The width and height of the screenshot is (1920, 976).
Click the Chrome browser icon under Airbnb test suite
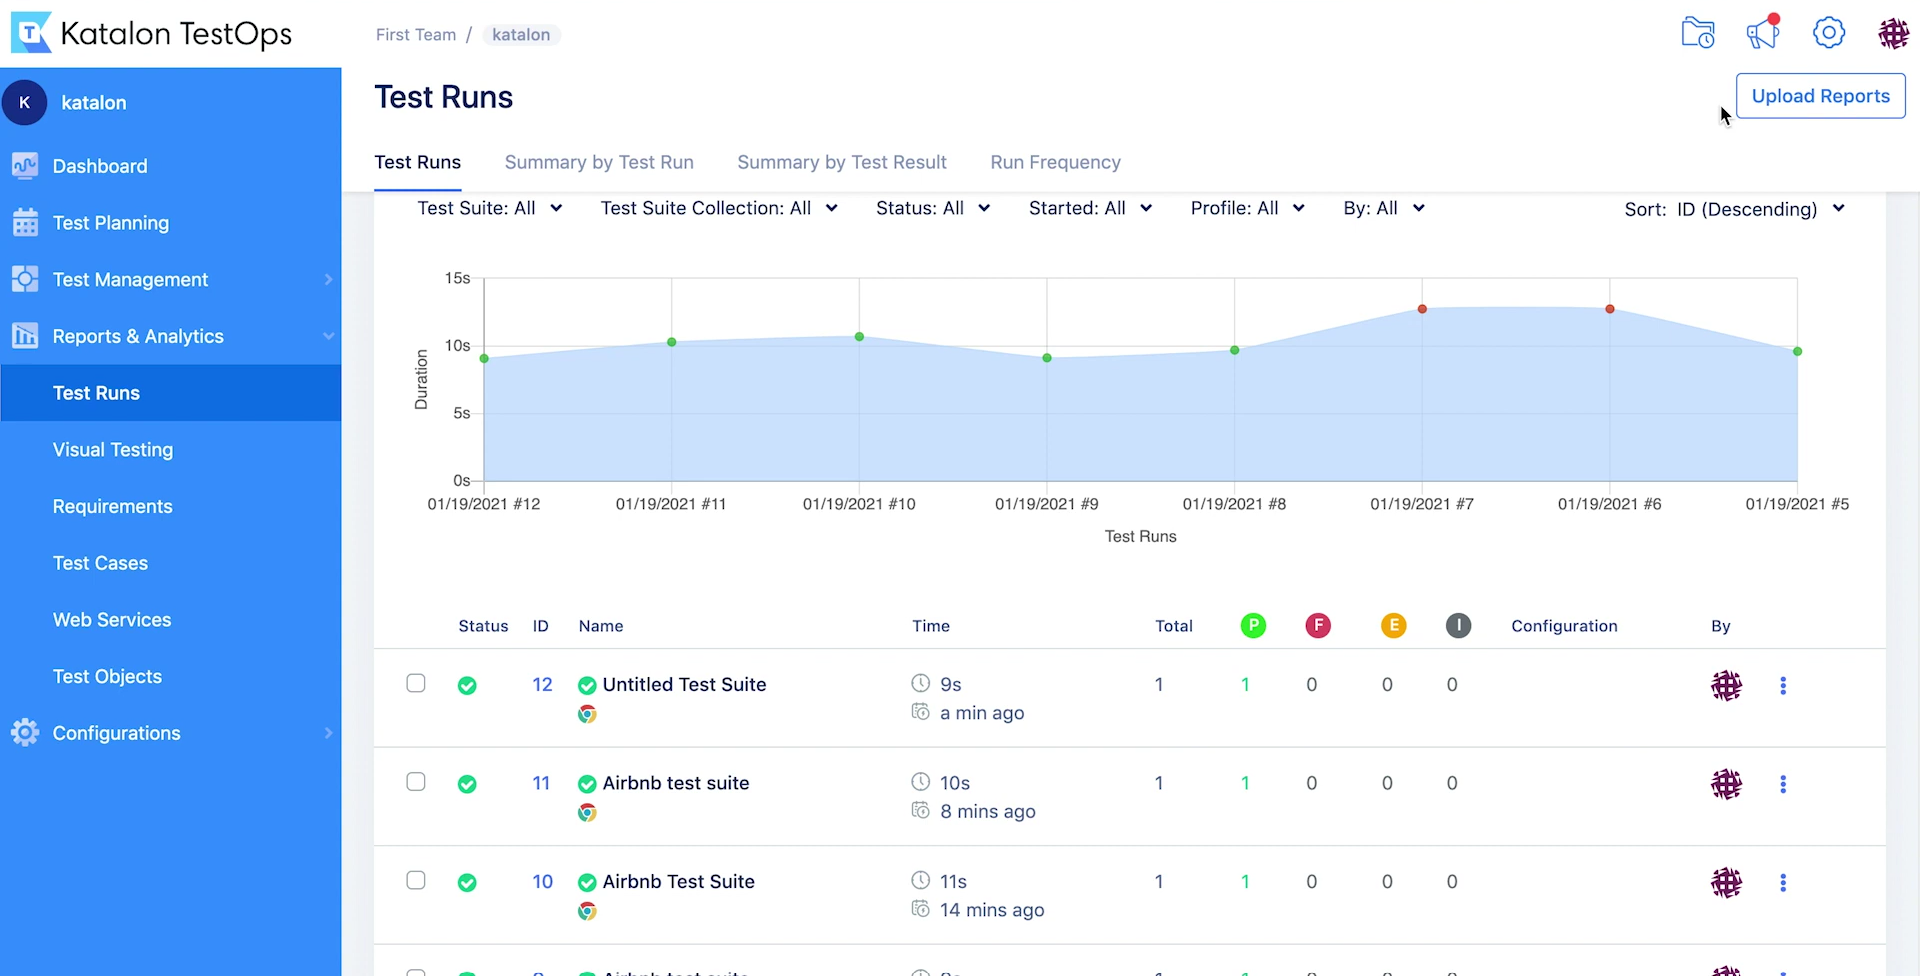click(587, 813)
